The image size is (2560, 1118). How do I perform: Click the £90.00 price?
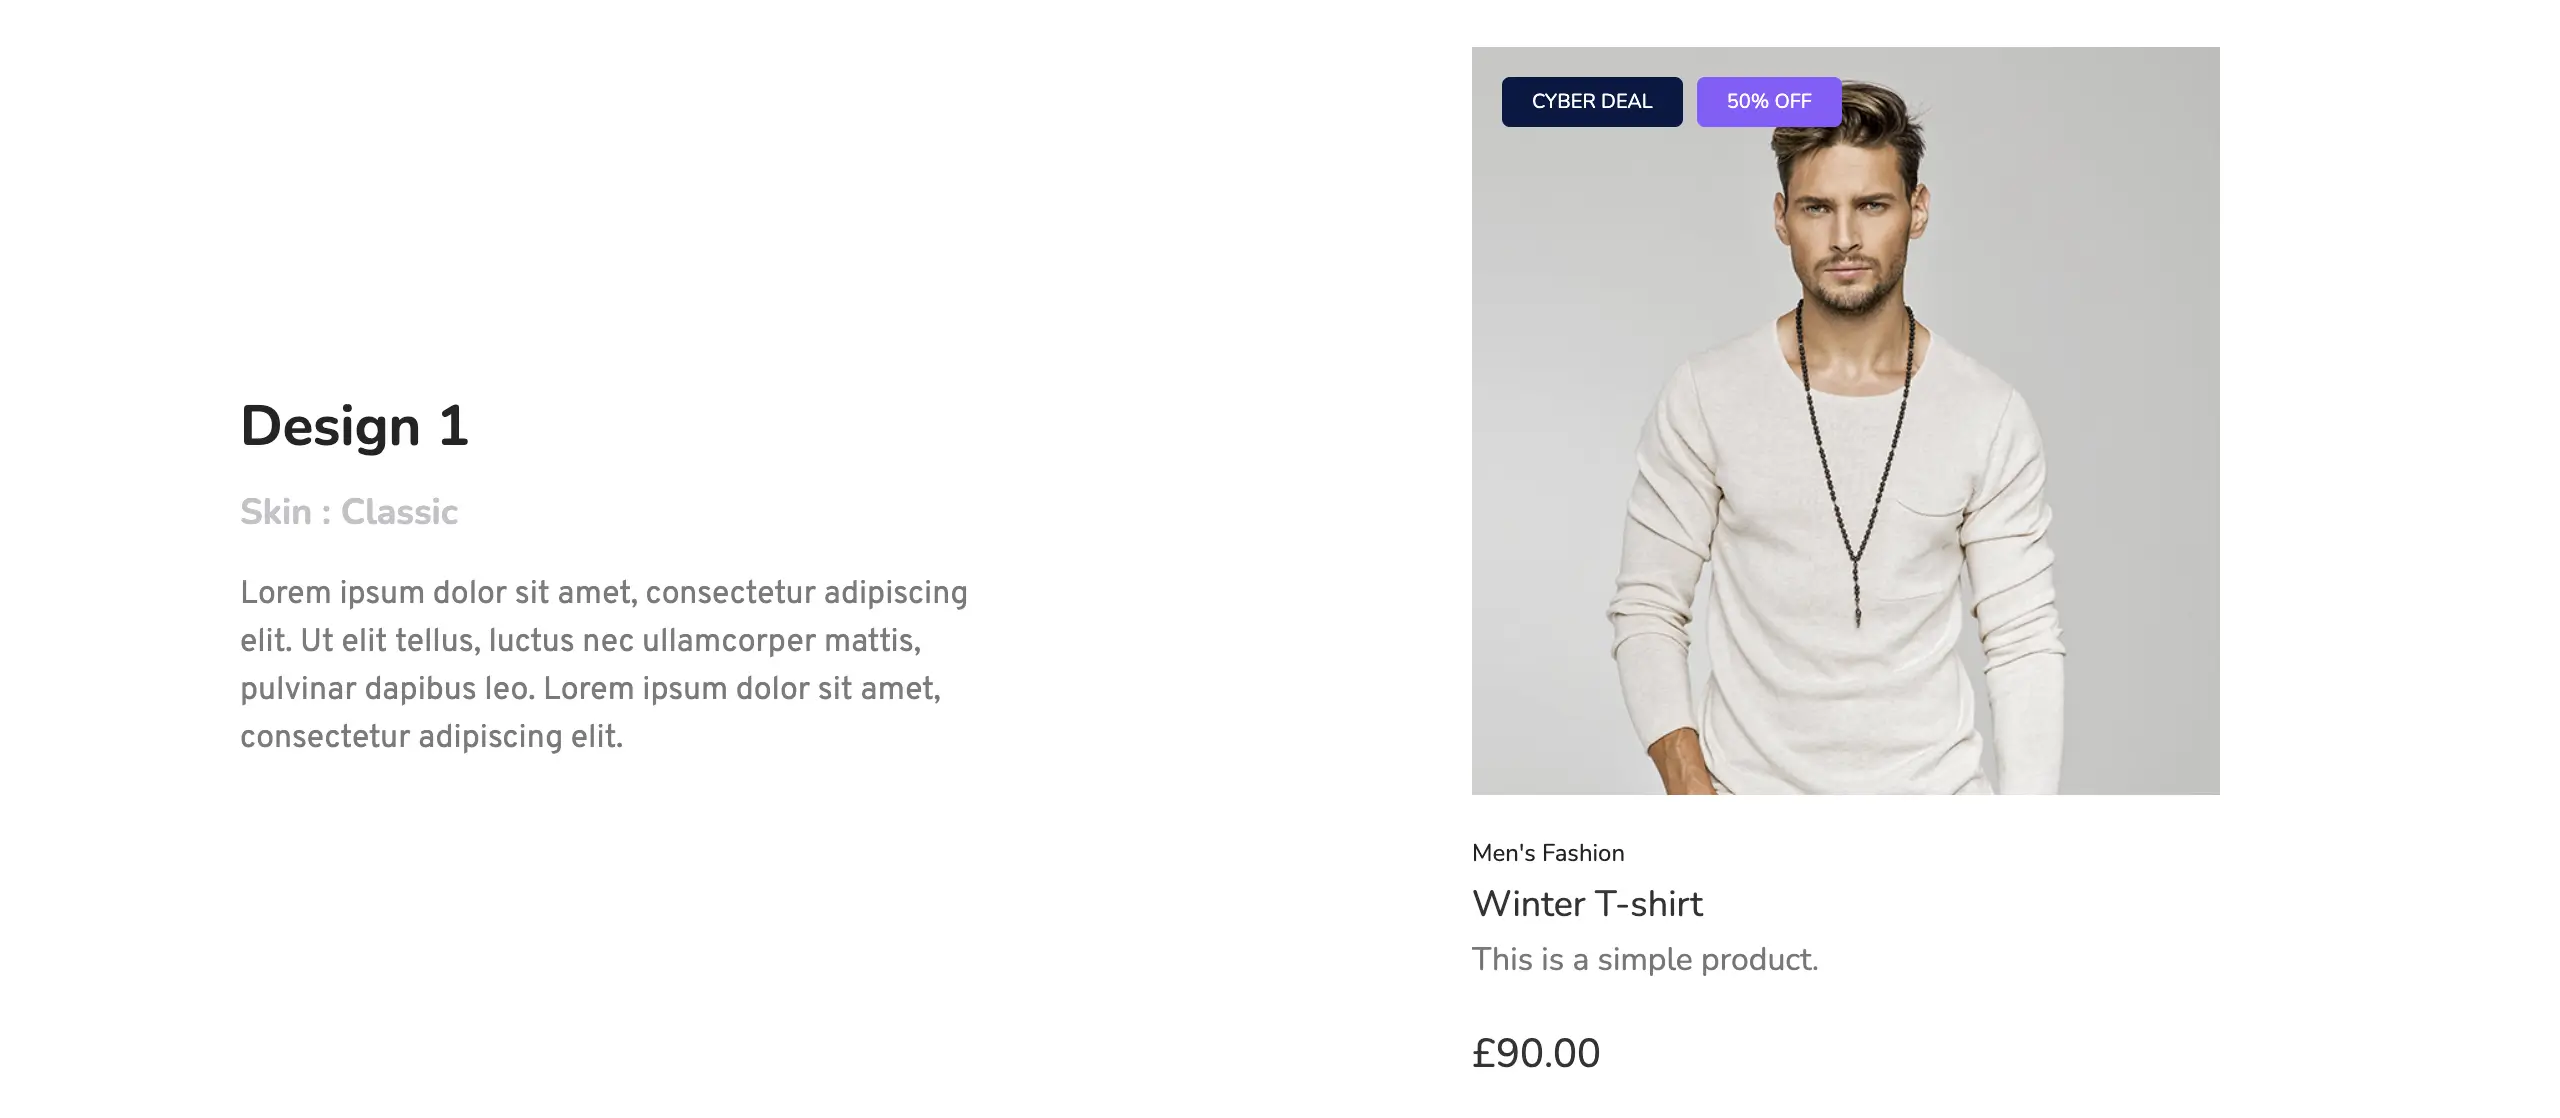pos(1536,1053)
